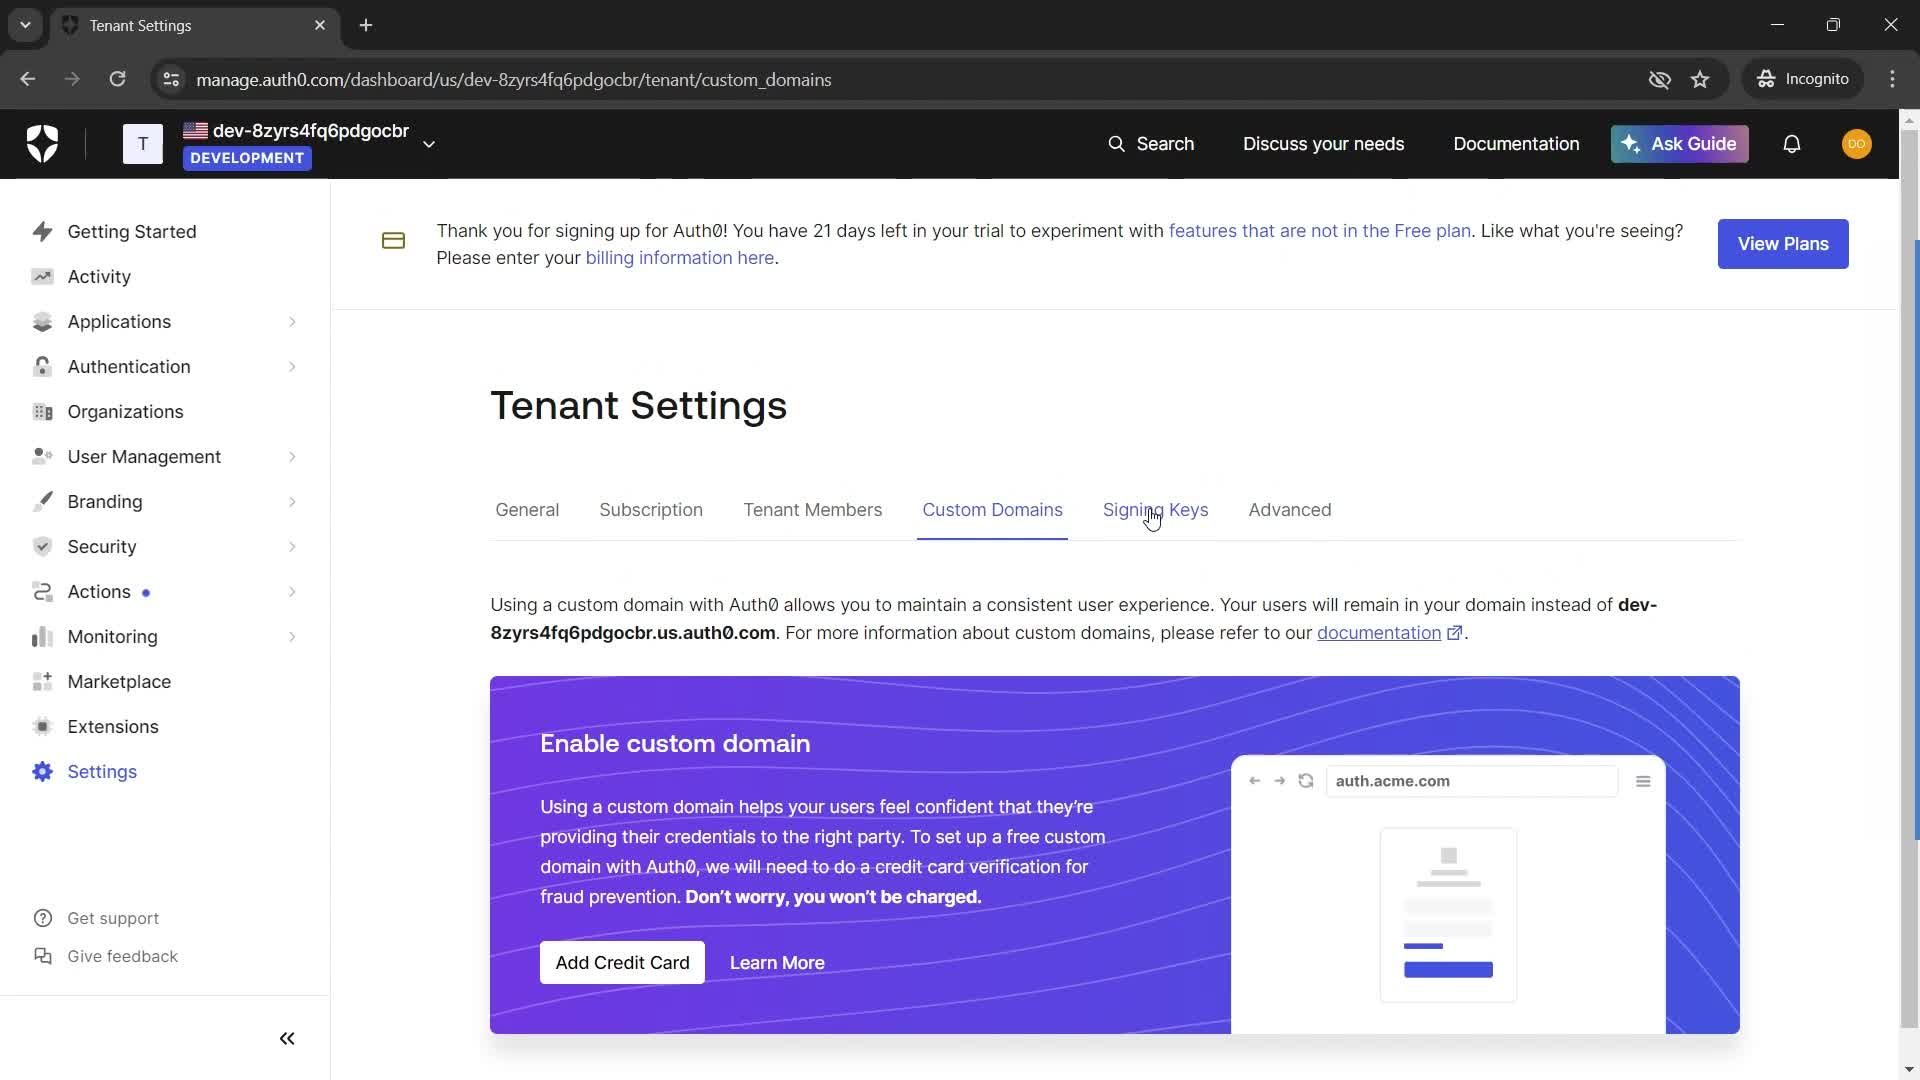Viewport: 1920px width, 1080px height.
Task: Open the browser three-dot menu
Action: click(1892, 80)
